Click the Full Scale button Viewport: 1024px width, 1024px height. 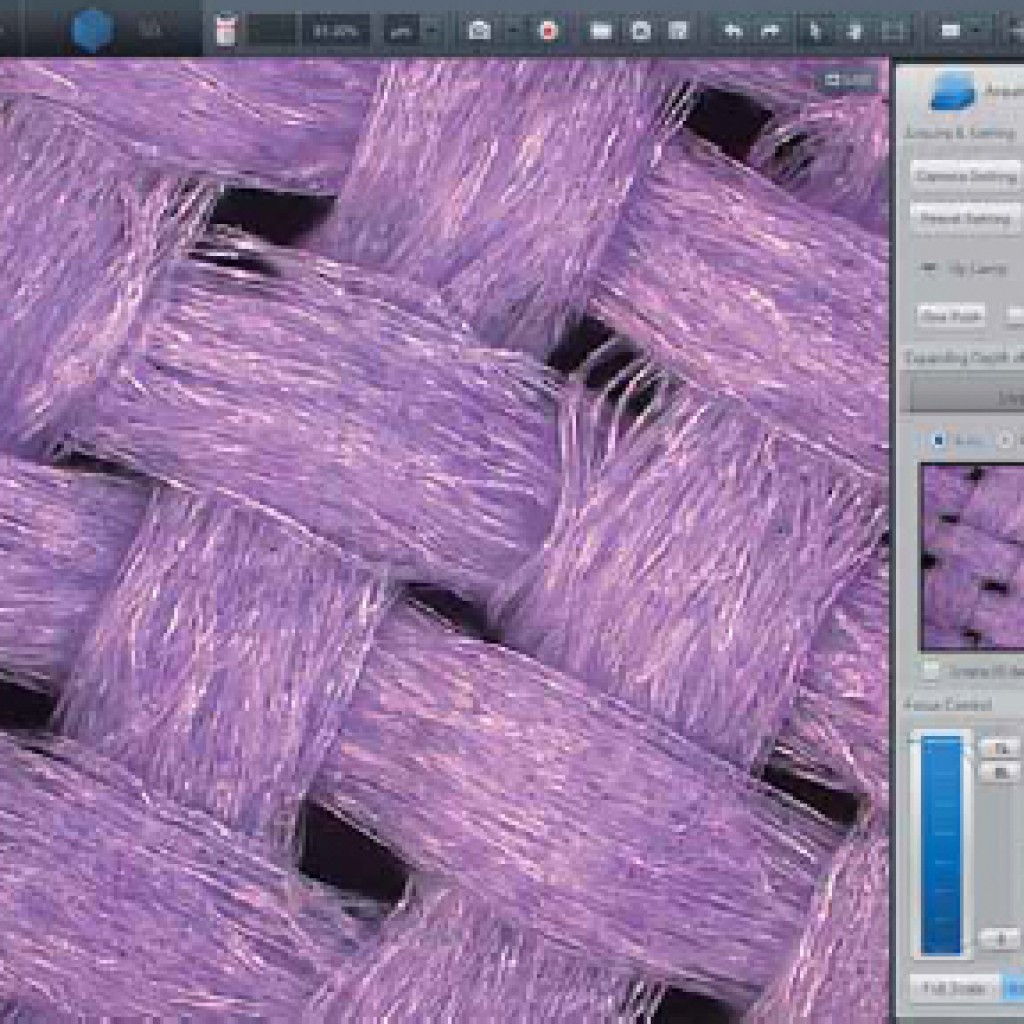coord(954,989)
